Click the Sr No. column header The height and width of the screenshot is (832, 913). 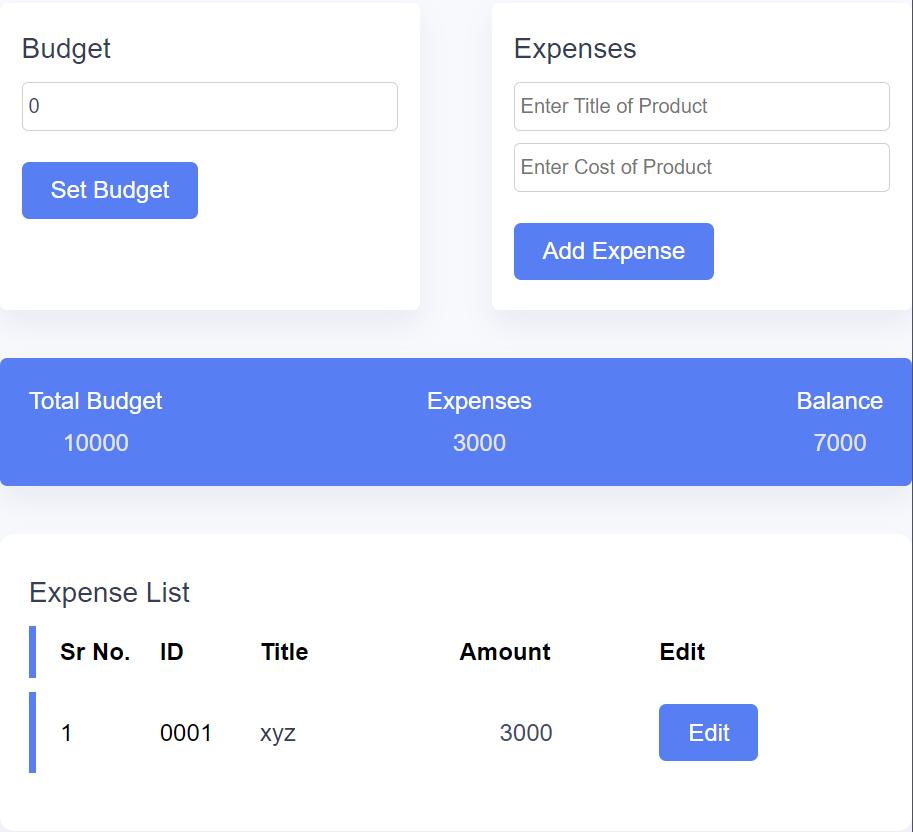[95, 652]
